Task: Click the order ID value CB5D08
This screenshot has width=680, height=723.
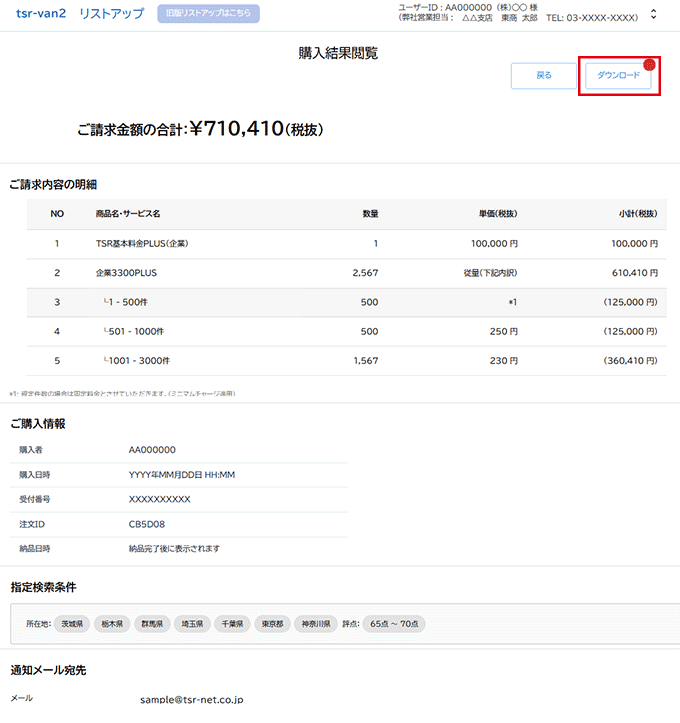Action: (147, 524)
